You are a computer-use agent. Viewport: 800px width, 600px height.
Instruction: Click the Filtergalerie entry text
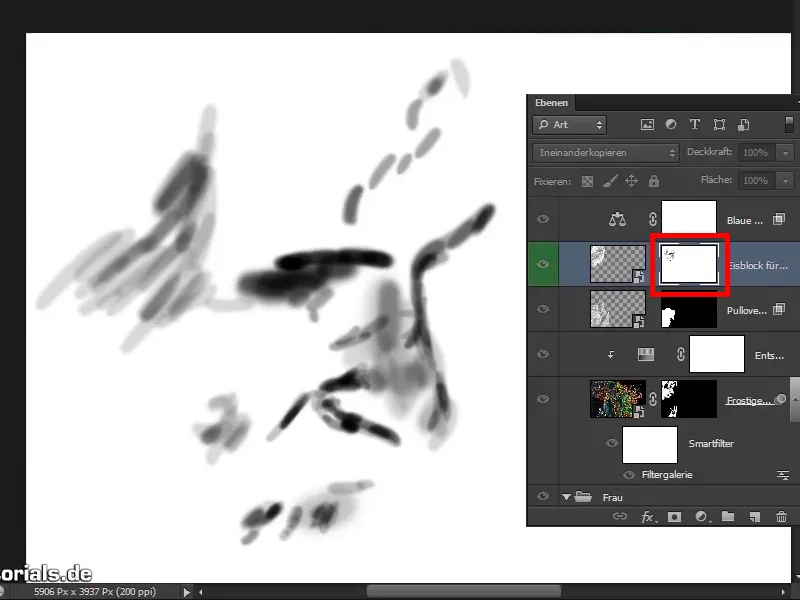667,475
